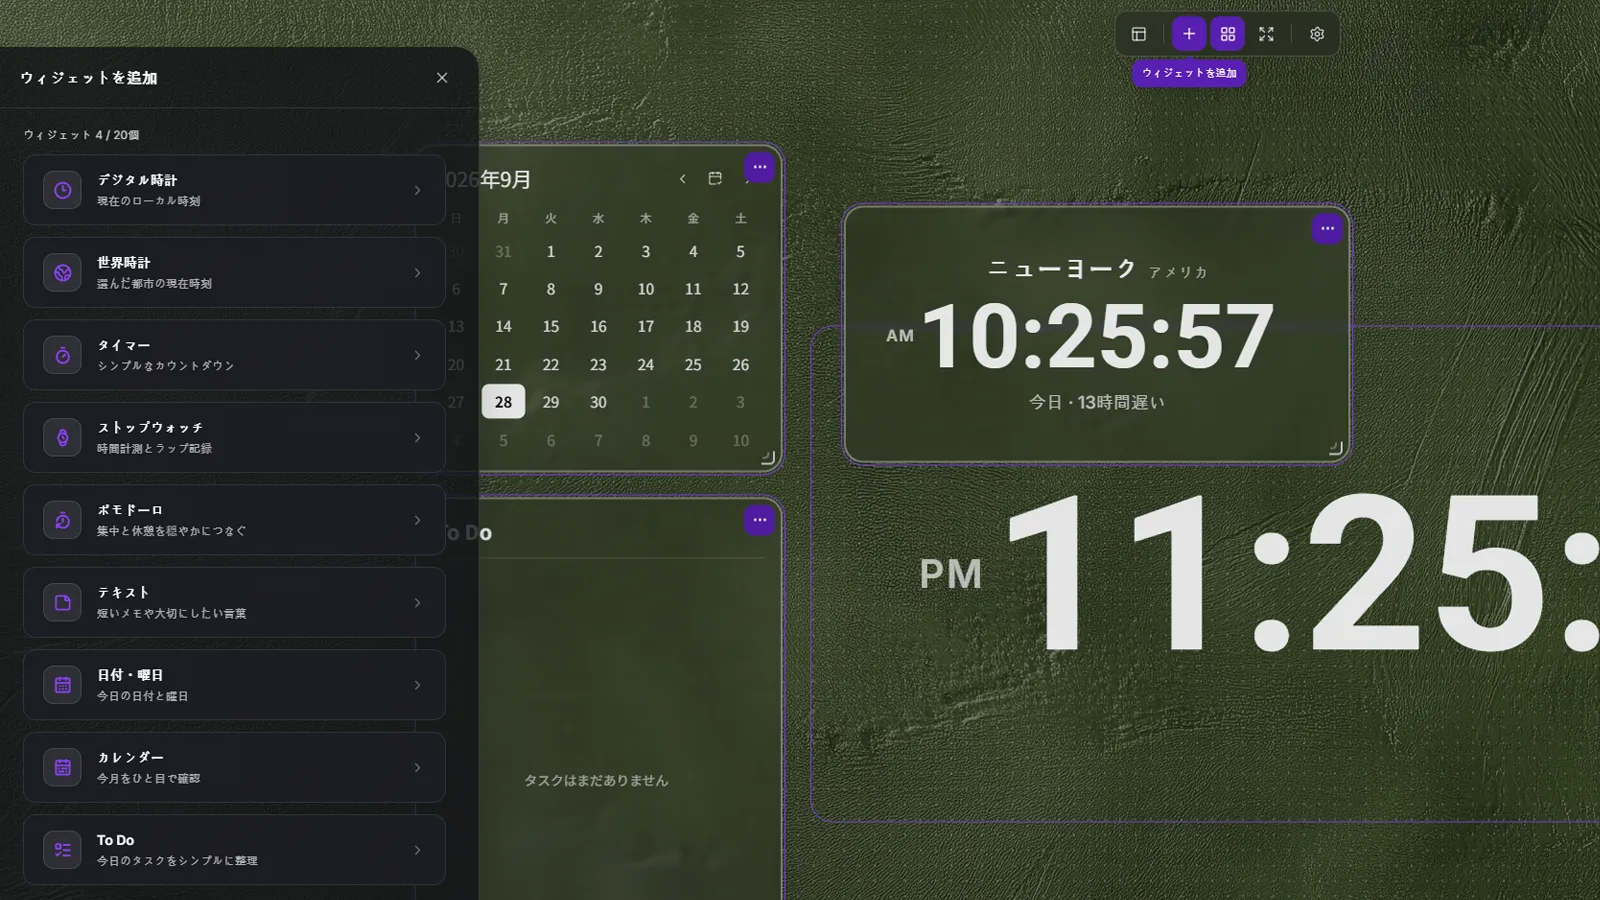Viewport: 1600px width, 900px height.
Task: Click the layout panel icon in top toolbar
Action: click(x=1139, y=34)
